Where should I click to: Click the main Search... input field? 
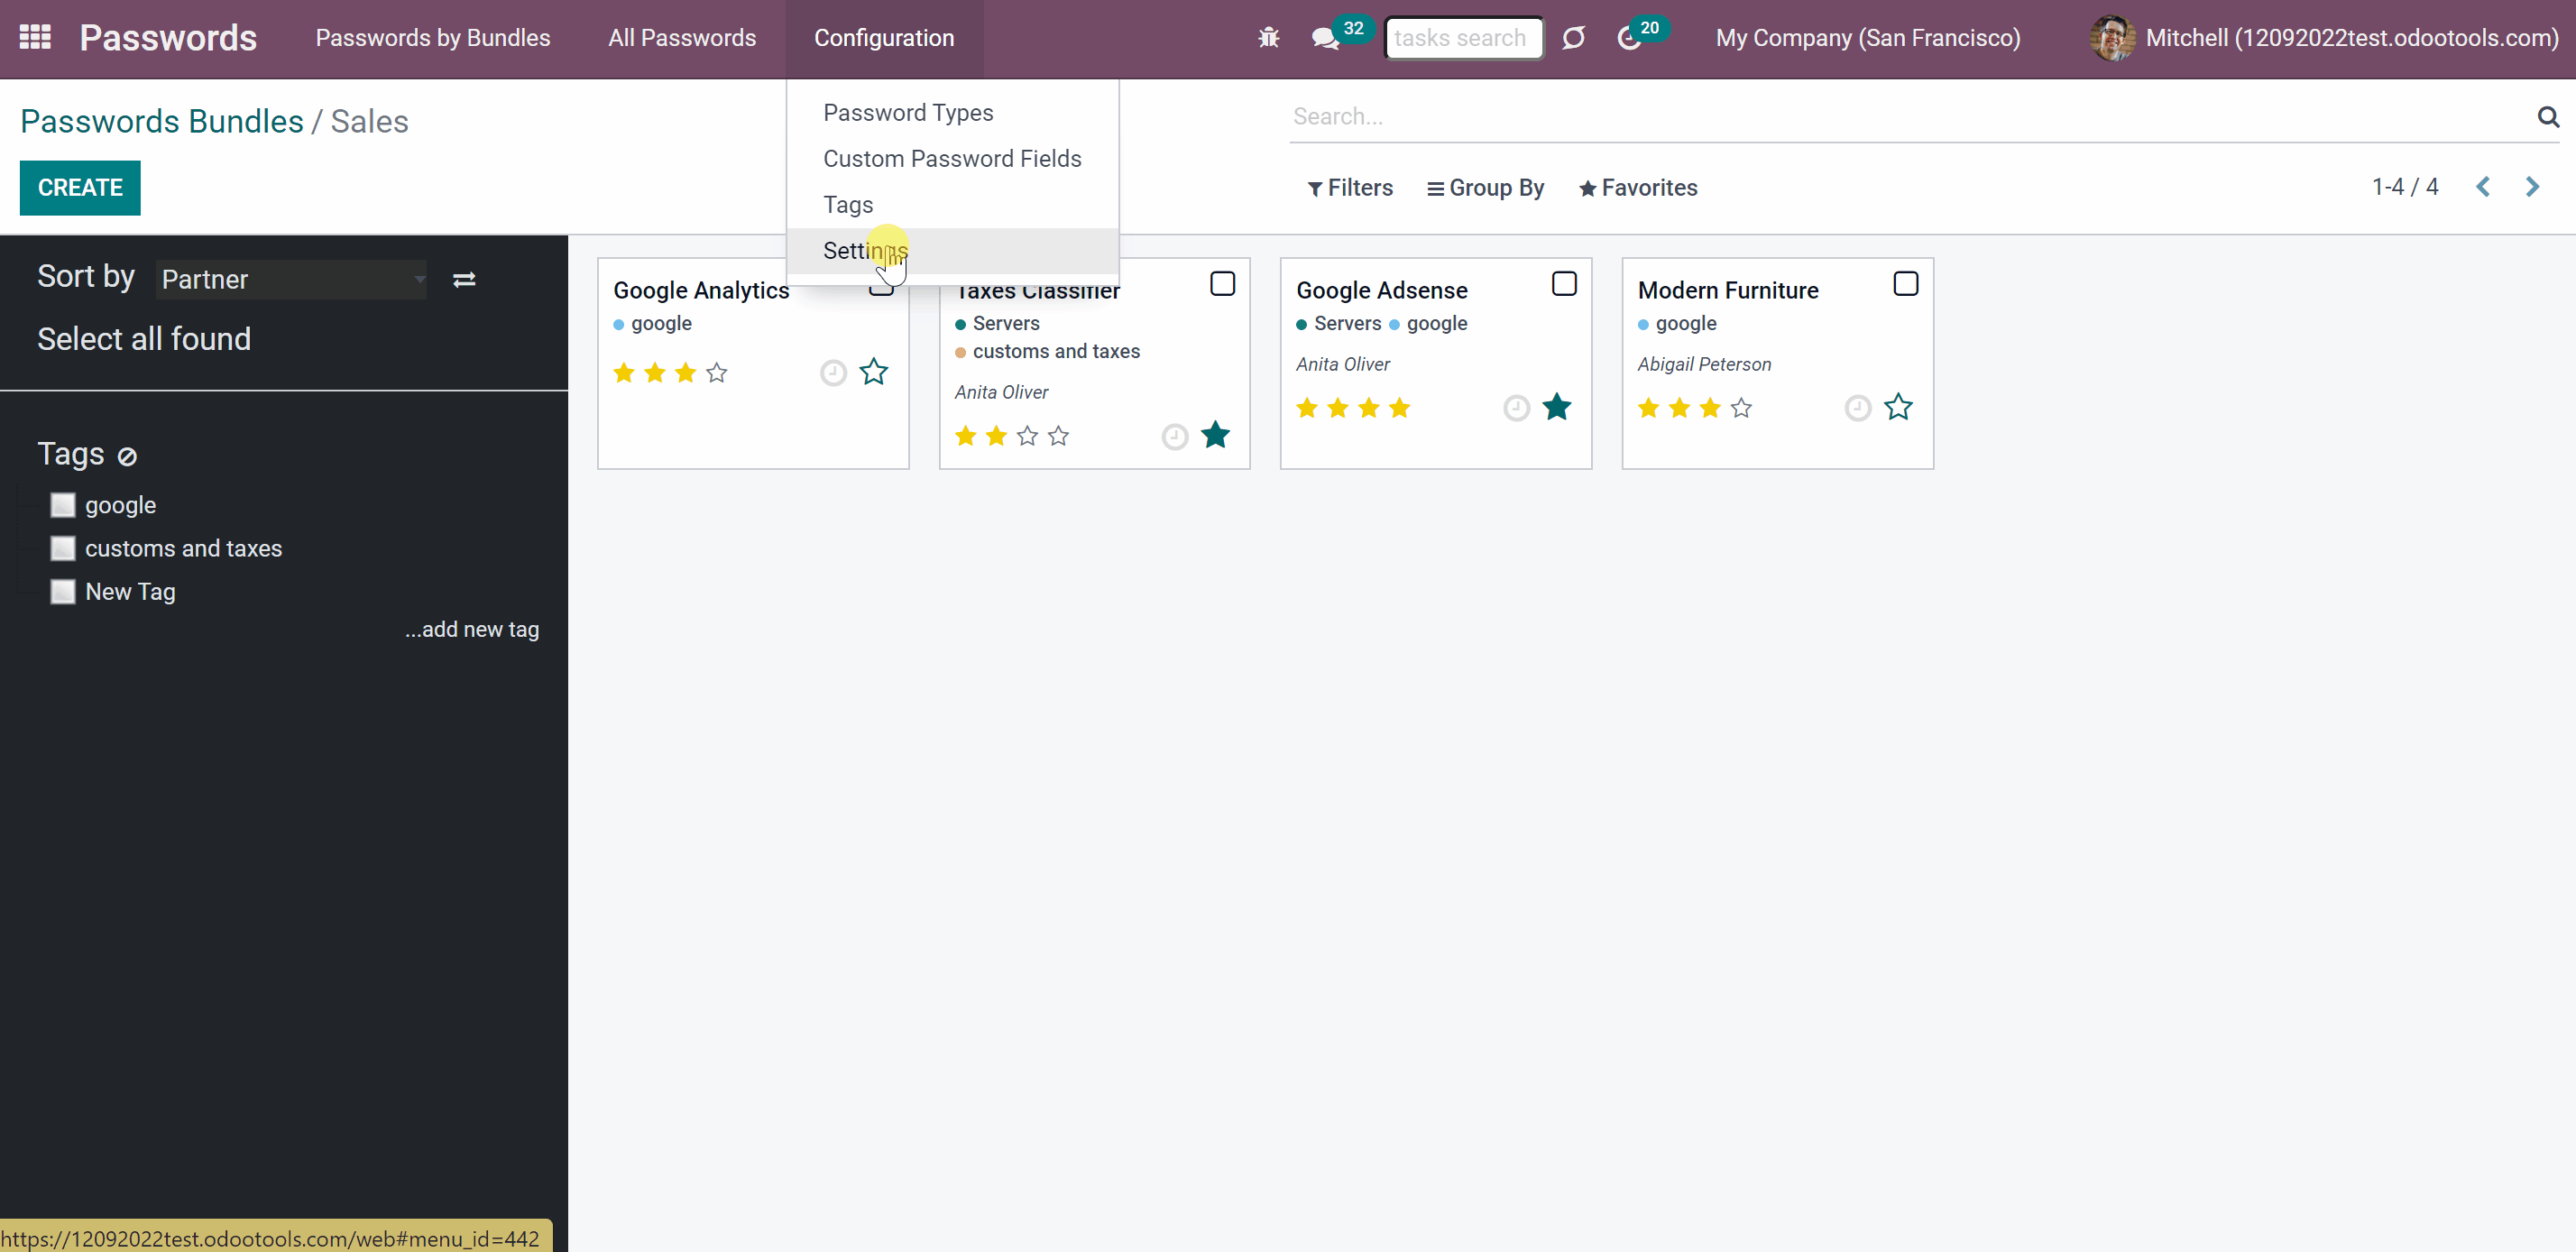point(1910,117)
